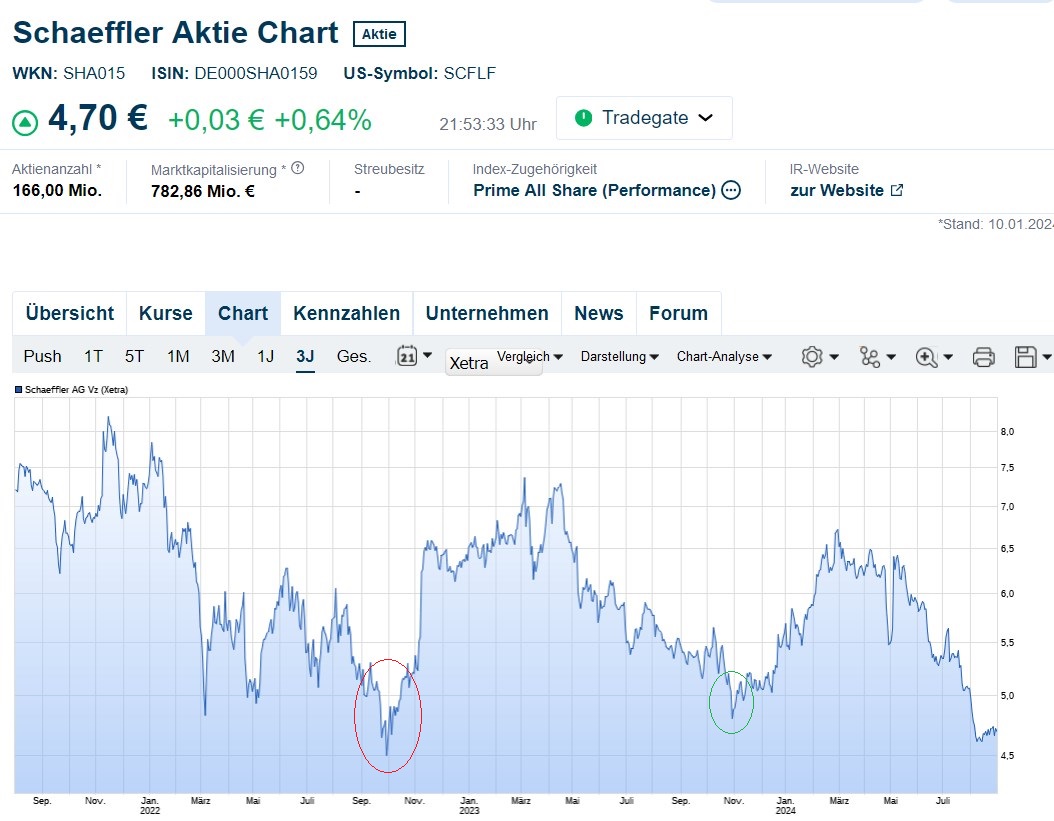Switch to the News tab
The height and width of the screenshot is (821, 1054).
[598, 313]
